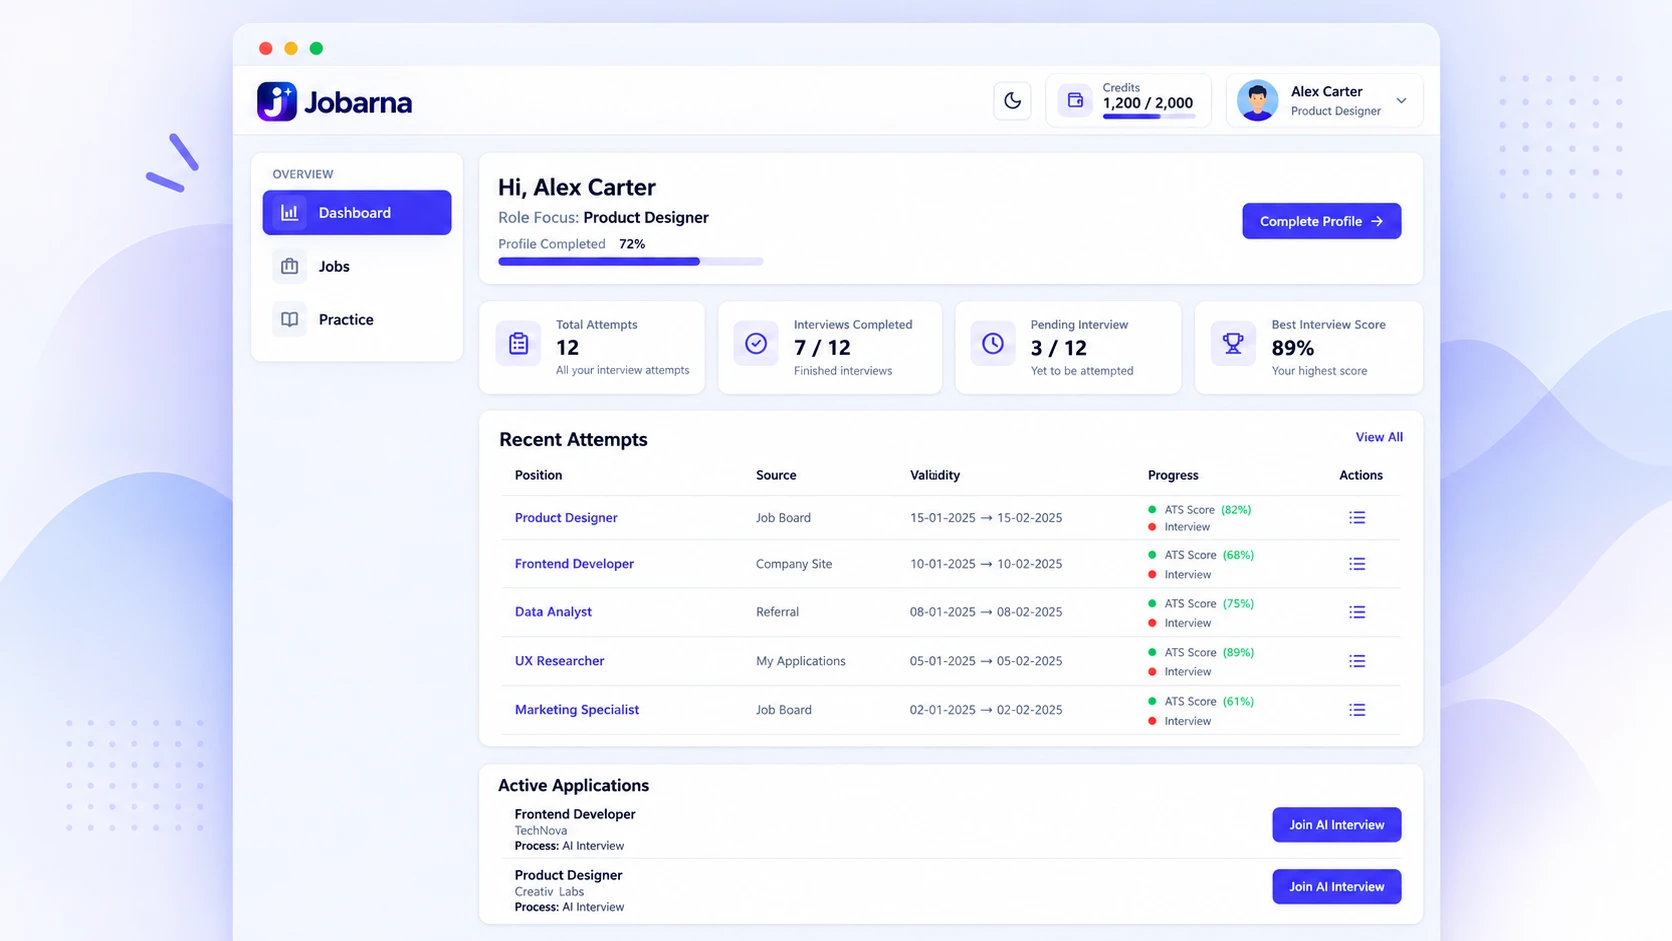Open actions list icon for UX Researcher row
Screen dimensions: 1672x941
point(1357,661)
